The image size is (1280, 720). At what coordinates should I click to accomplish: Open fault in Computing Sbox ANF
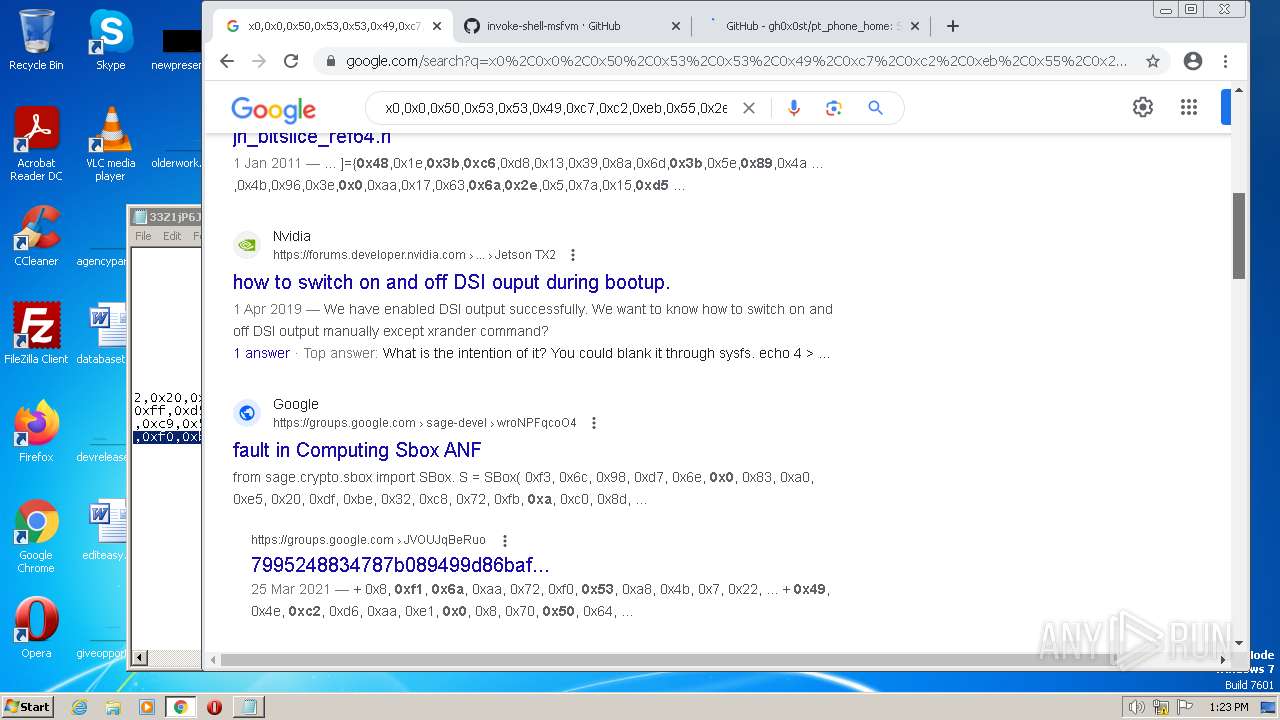point(357,450)
